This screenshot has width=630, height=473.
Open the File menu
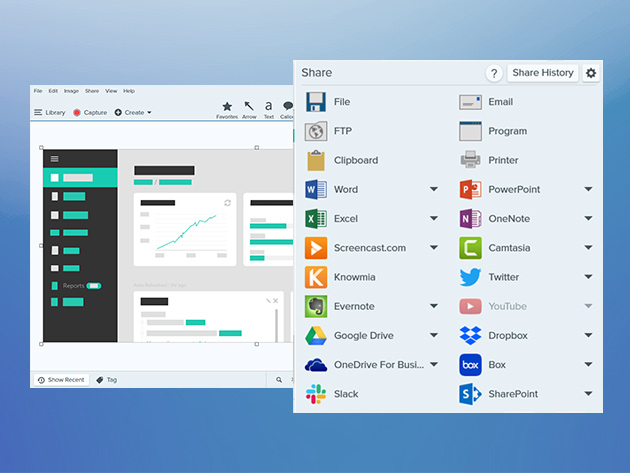point(38,91)
